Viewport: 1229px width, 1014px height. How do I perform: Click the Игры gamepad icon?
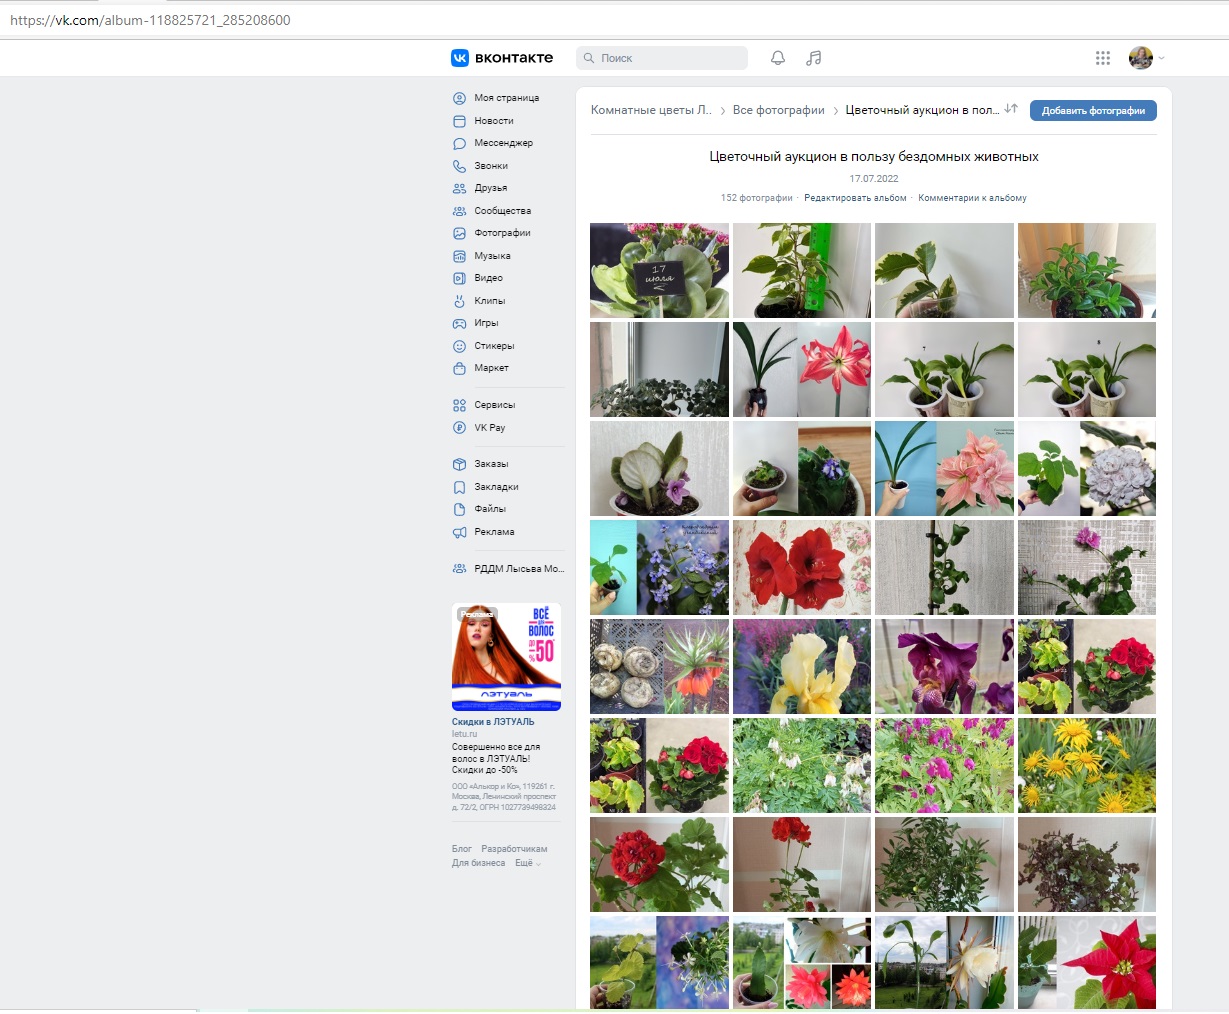pyautogui.click(x=460, y=323)
